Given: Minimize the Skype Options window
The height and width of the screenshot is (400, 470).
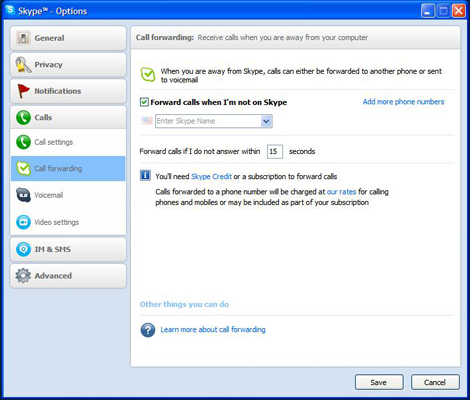Looking at the screenshot, I should [x=428, y=11].
